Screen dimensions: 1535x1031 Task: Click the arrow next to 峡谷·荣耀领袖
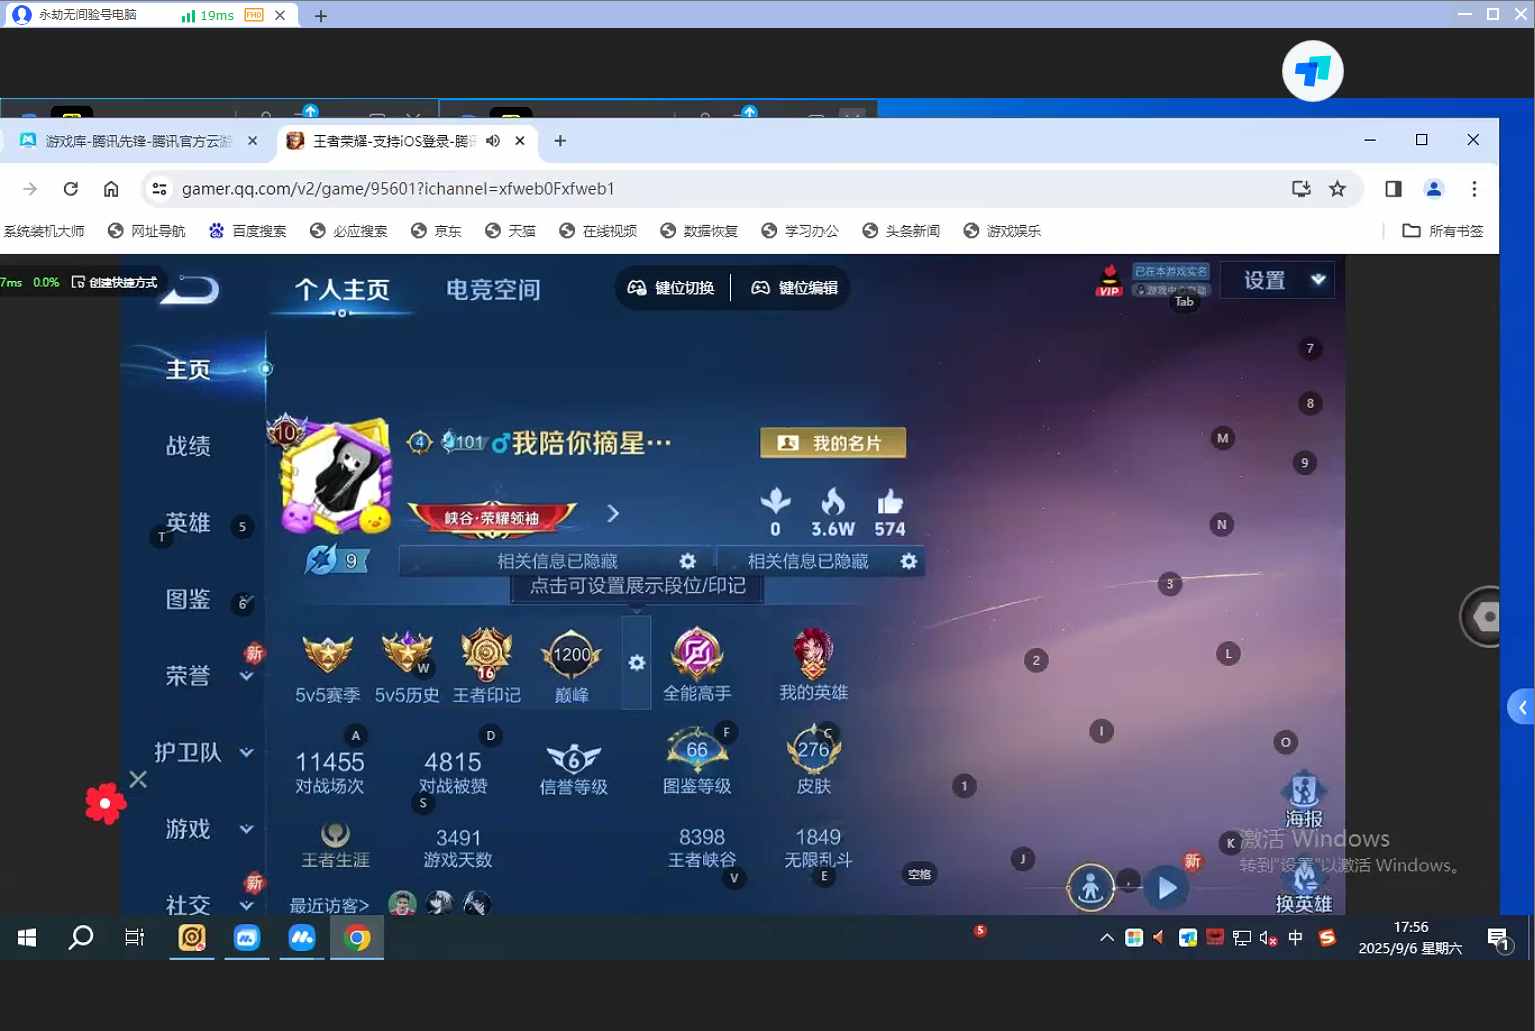coord(613,513)
